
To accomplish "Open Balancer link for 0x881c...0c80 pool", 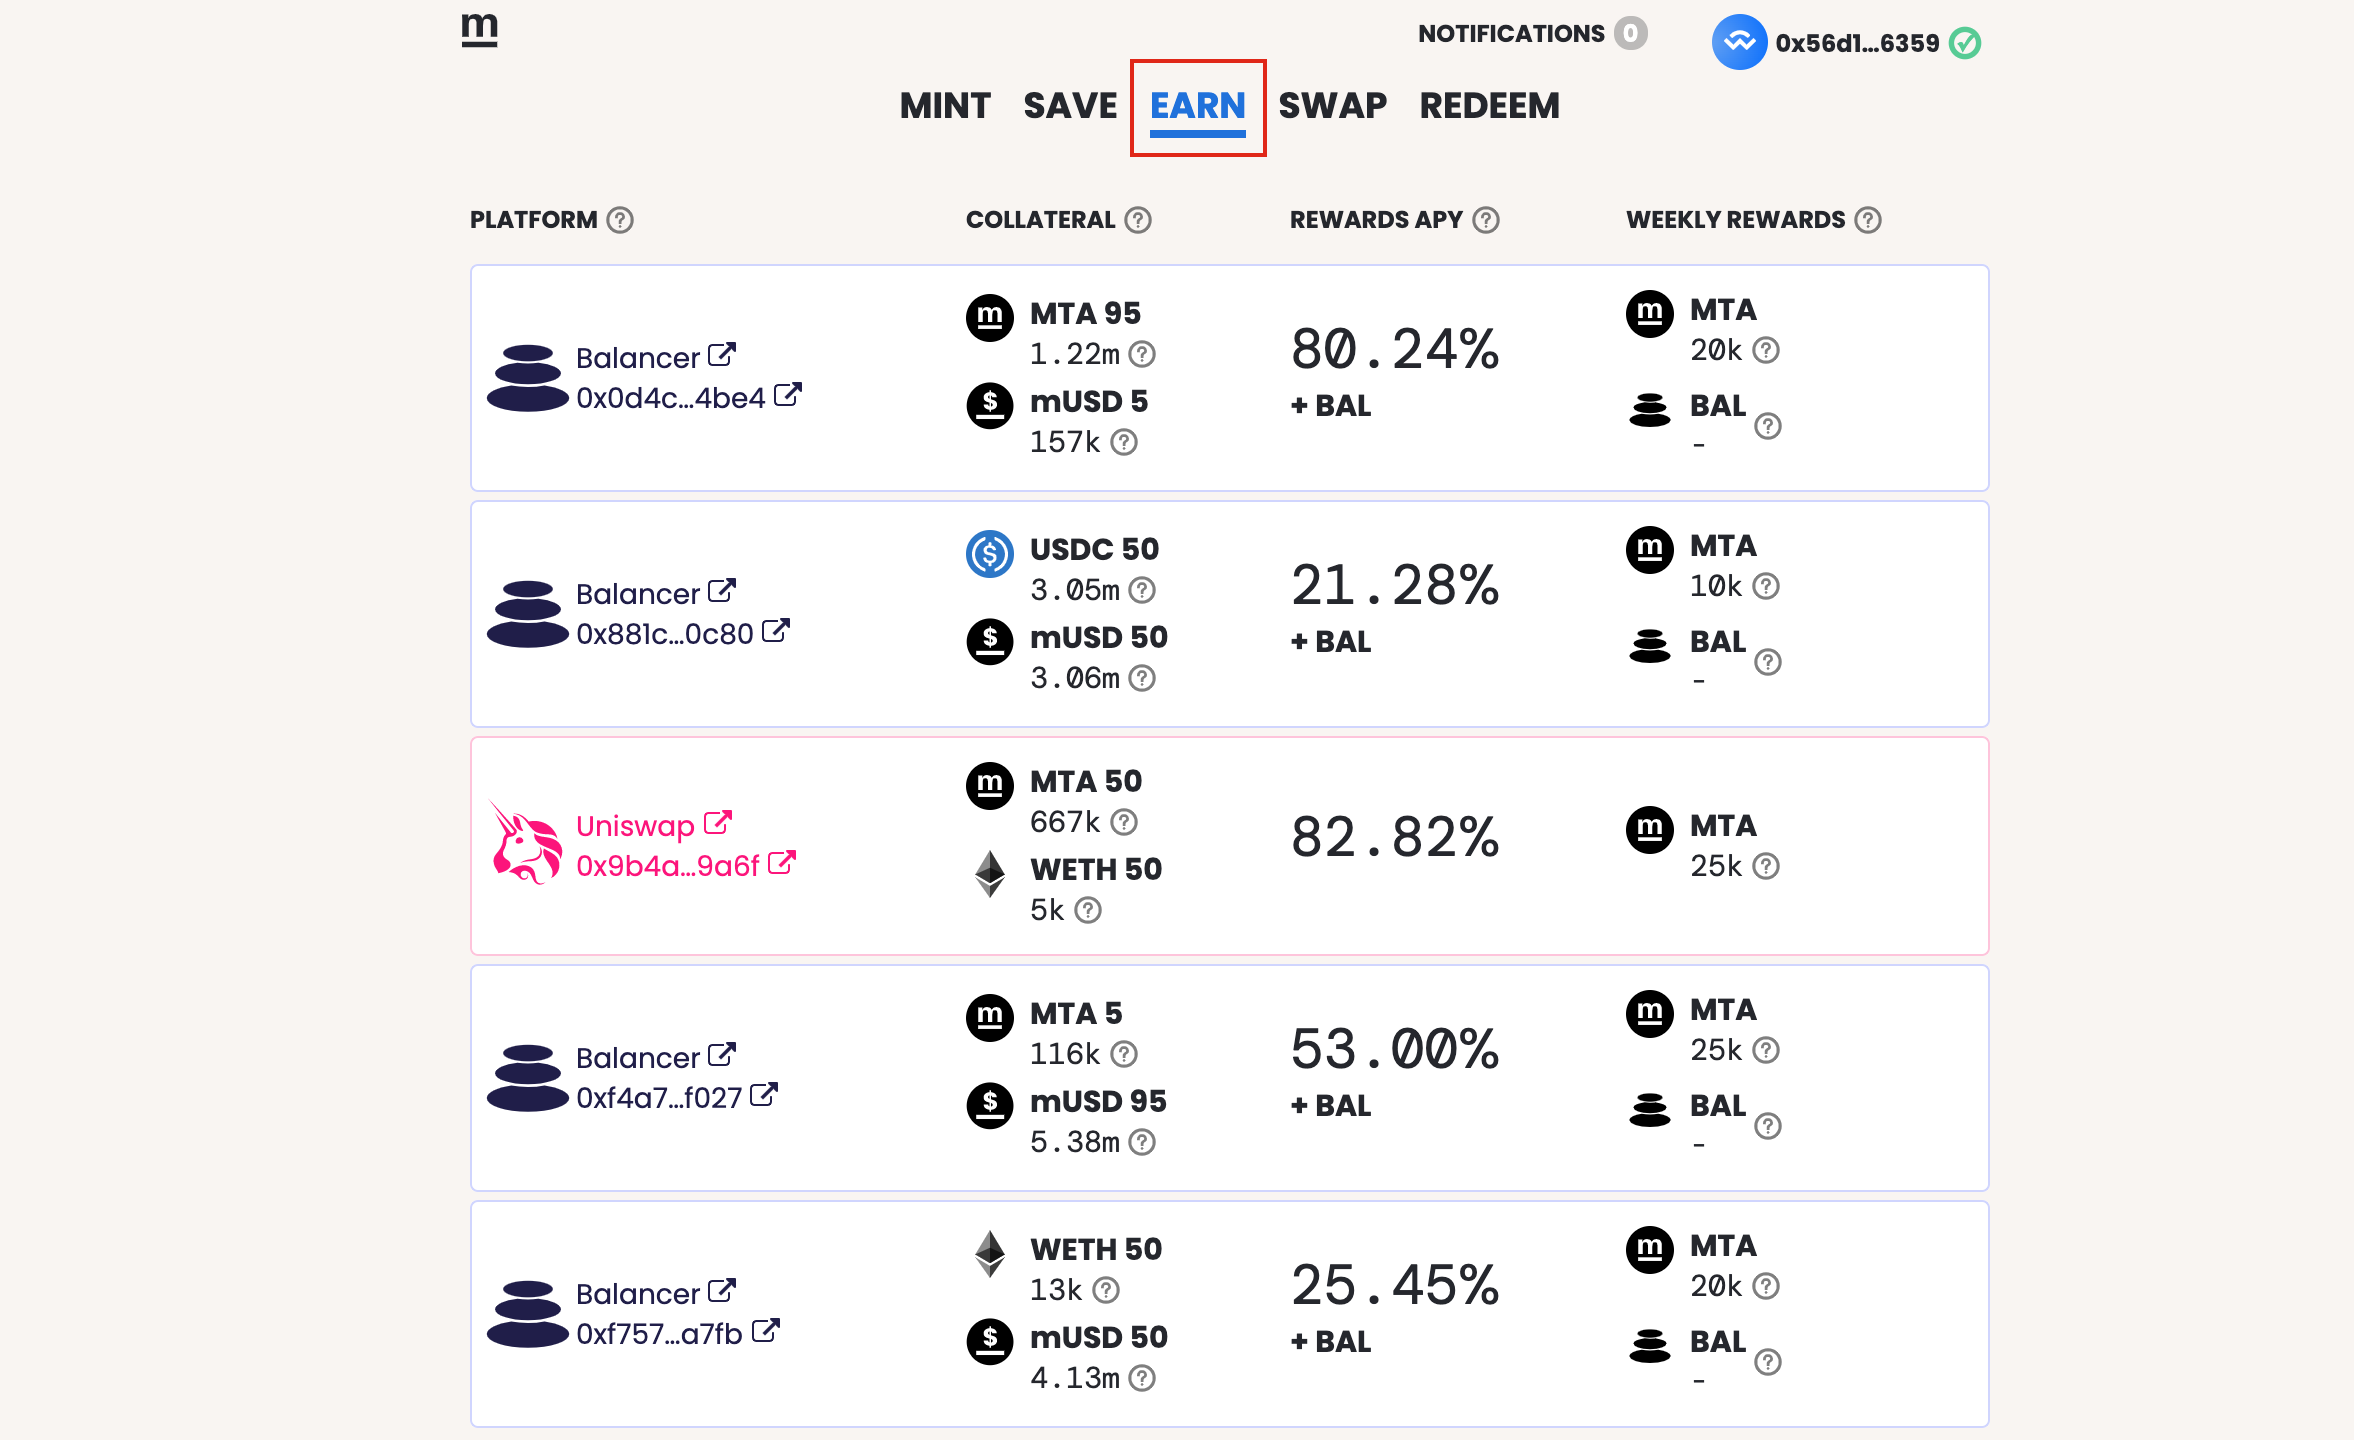I will [638, 594].
